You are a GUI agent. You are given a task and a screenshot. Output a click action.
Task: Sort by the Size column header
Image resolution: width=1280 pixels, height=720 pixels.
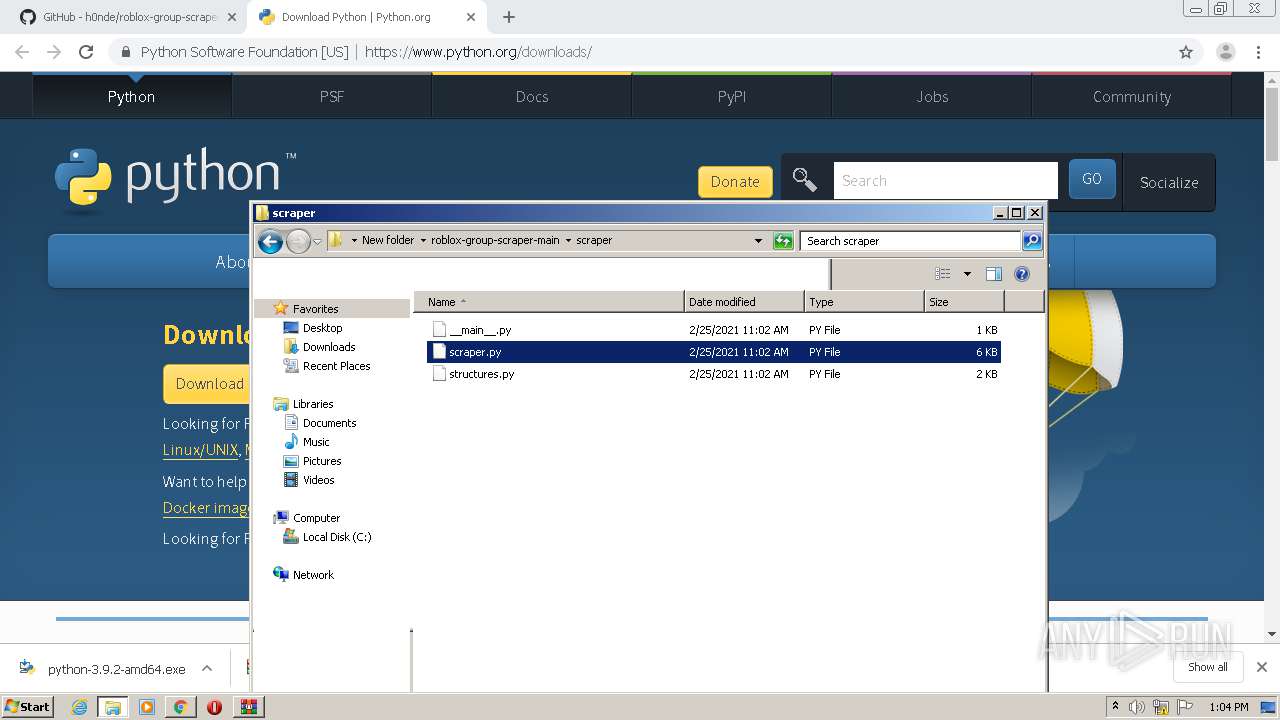(x=964, y=302)
